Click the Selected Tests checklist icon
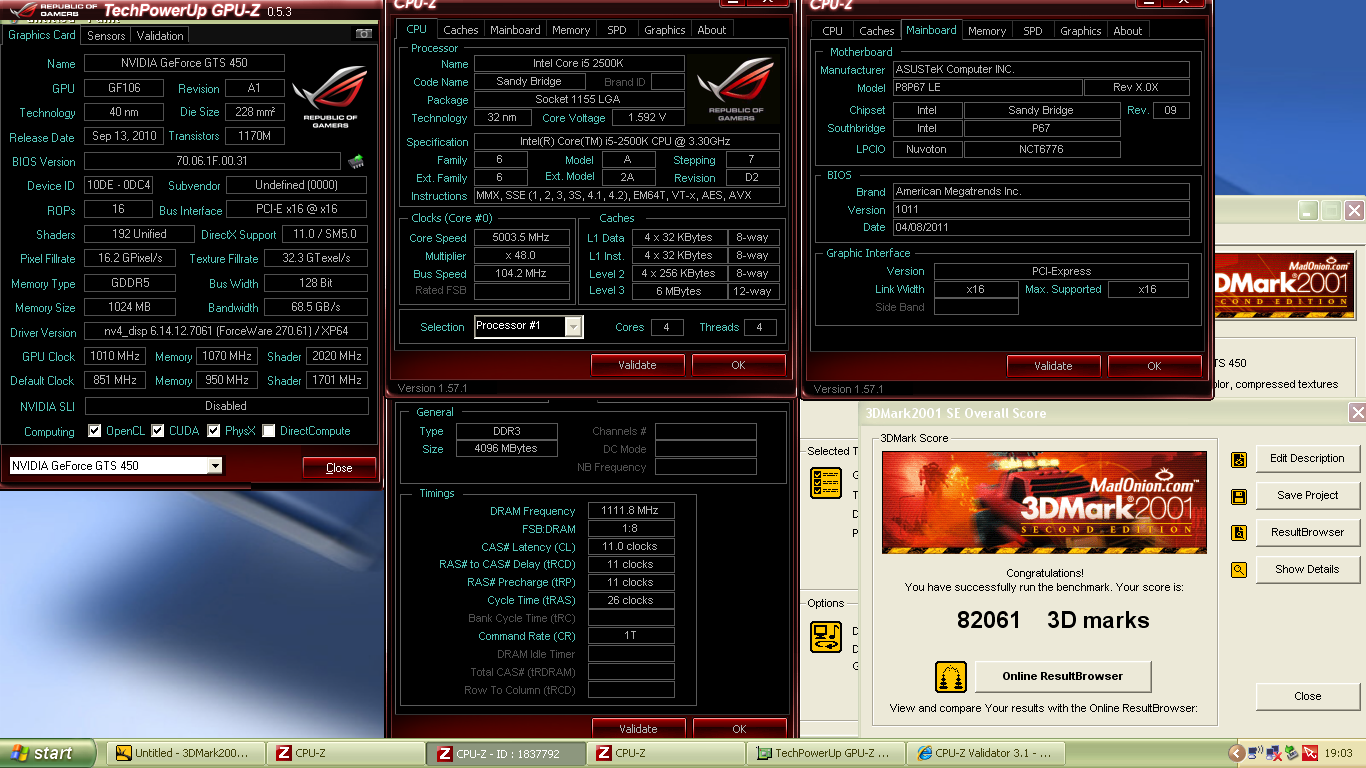The width and height of the screenshot is (1366, 768). point(825,484)
